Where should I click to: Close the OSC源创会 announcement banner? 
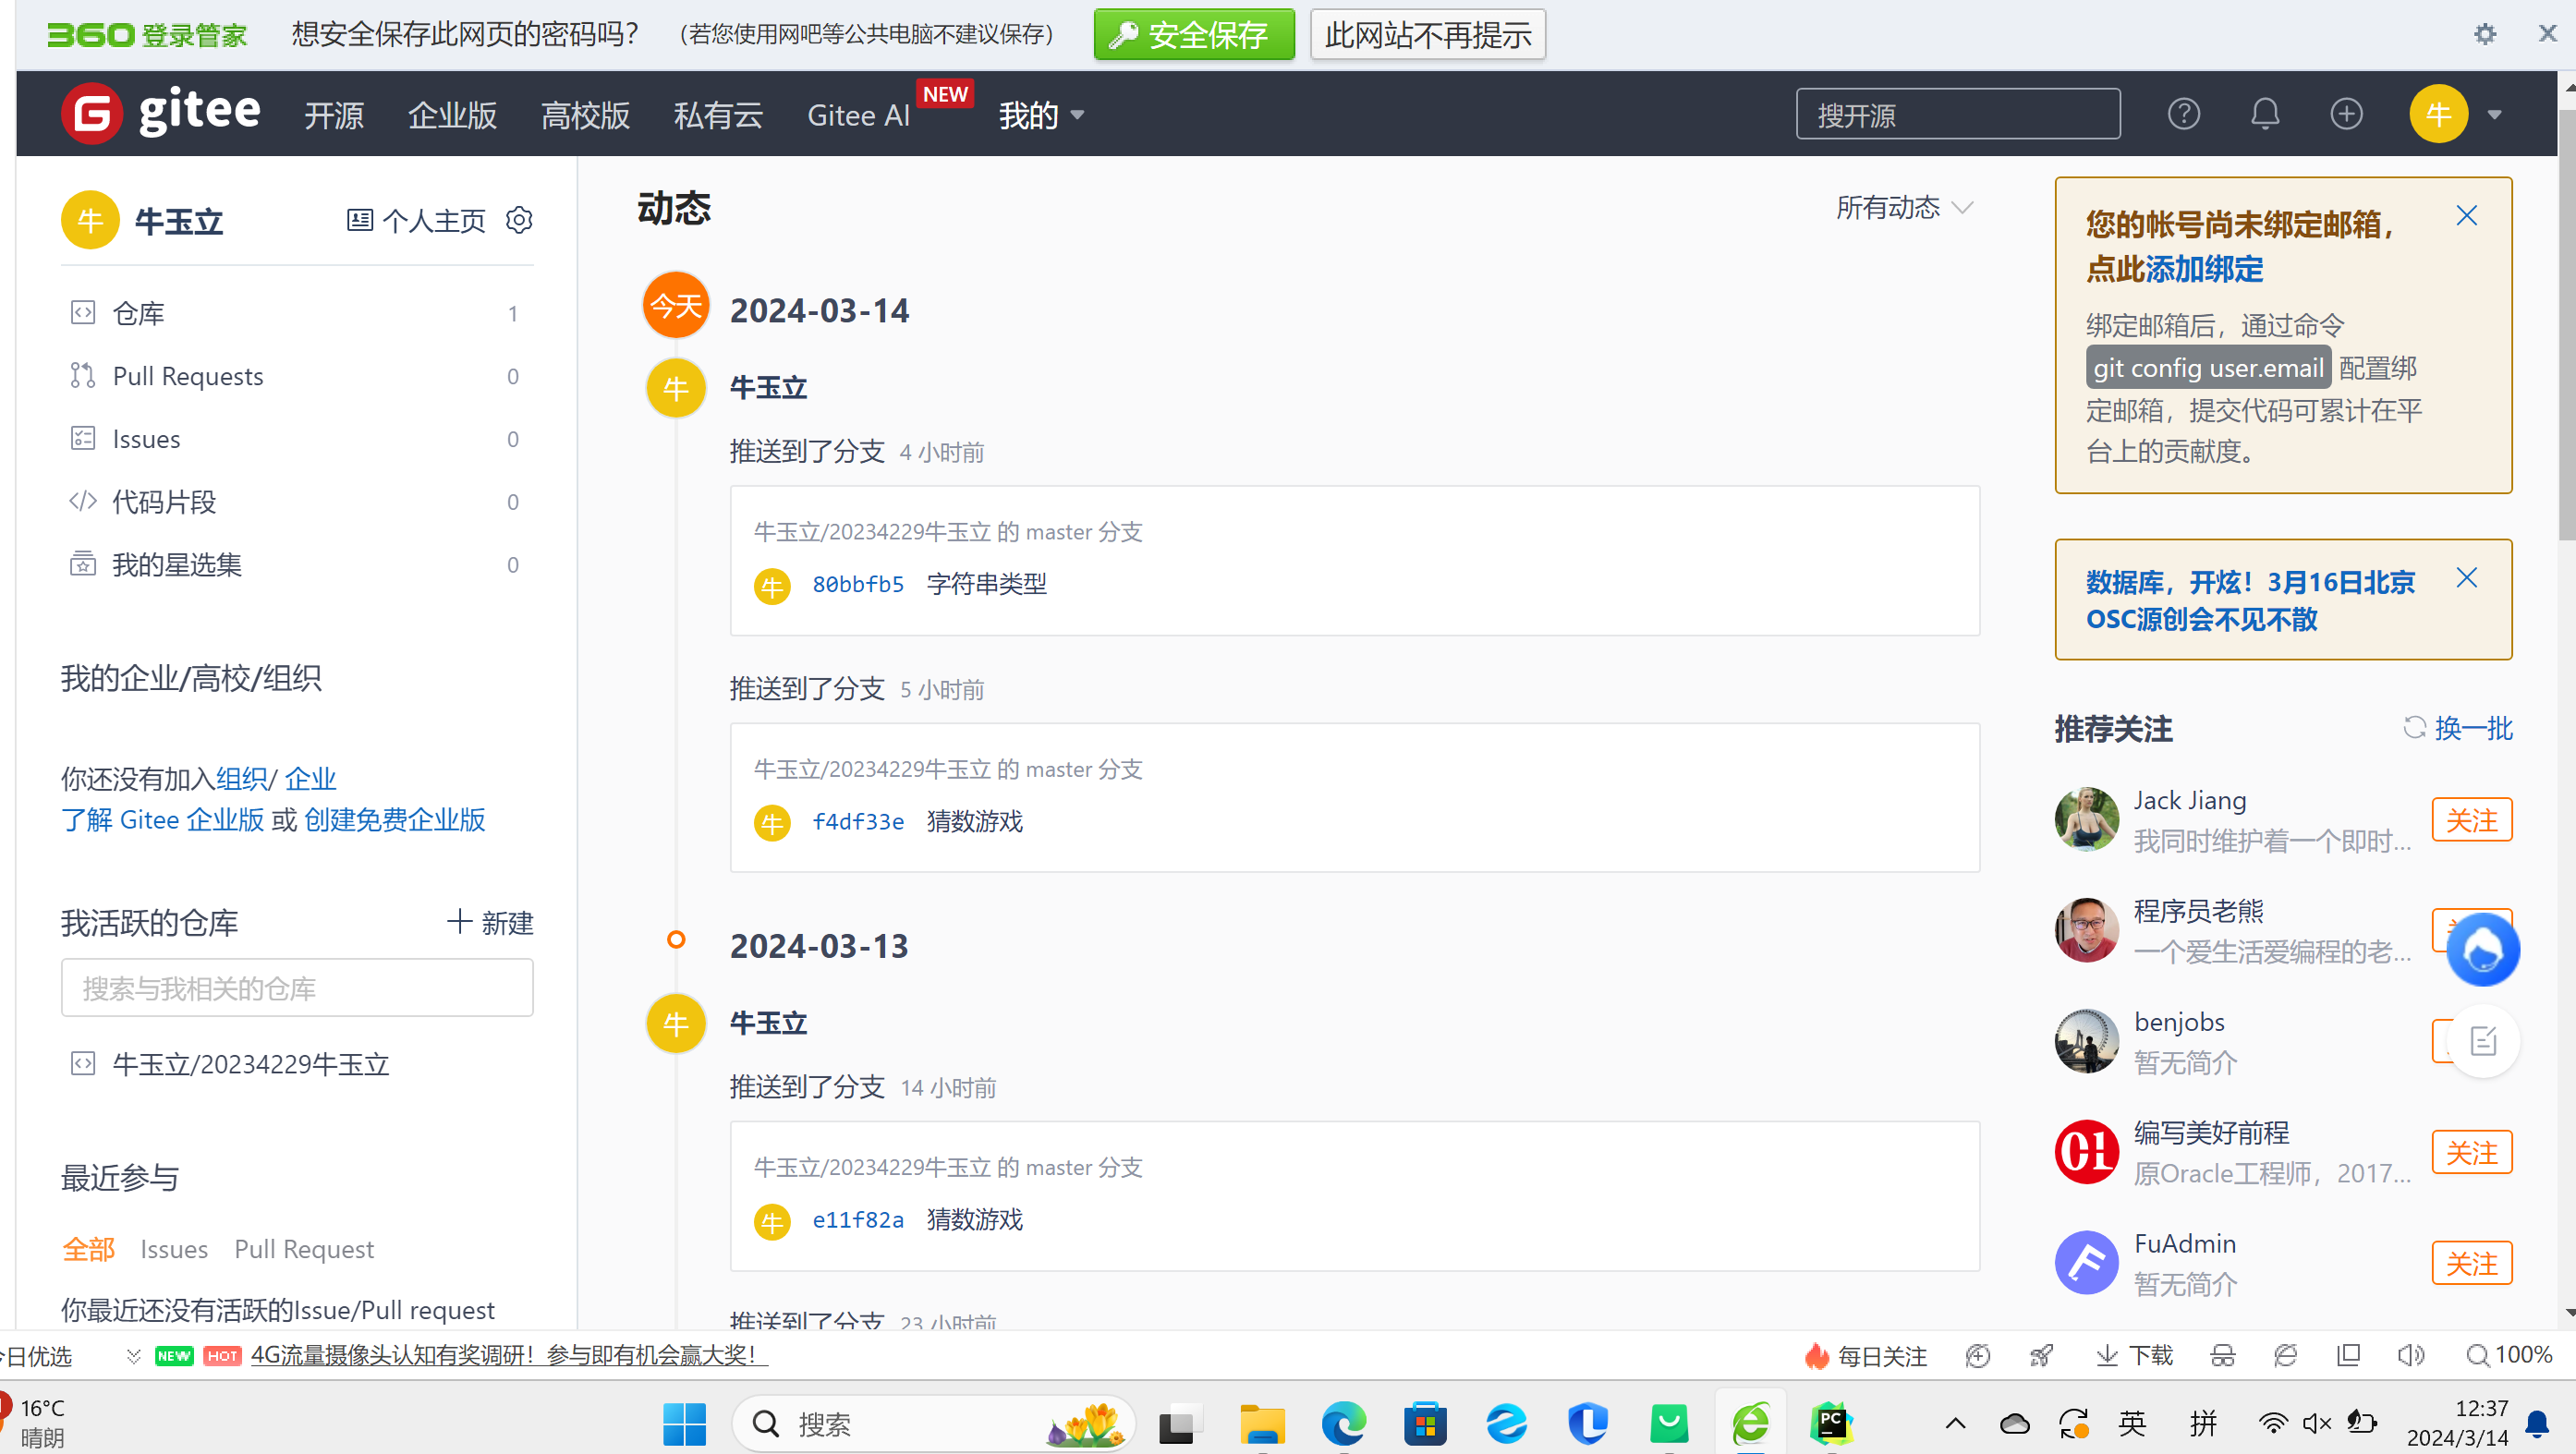(2466, 578)
